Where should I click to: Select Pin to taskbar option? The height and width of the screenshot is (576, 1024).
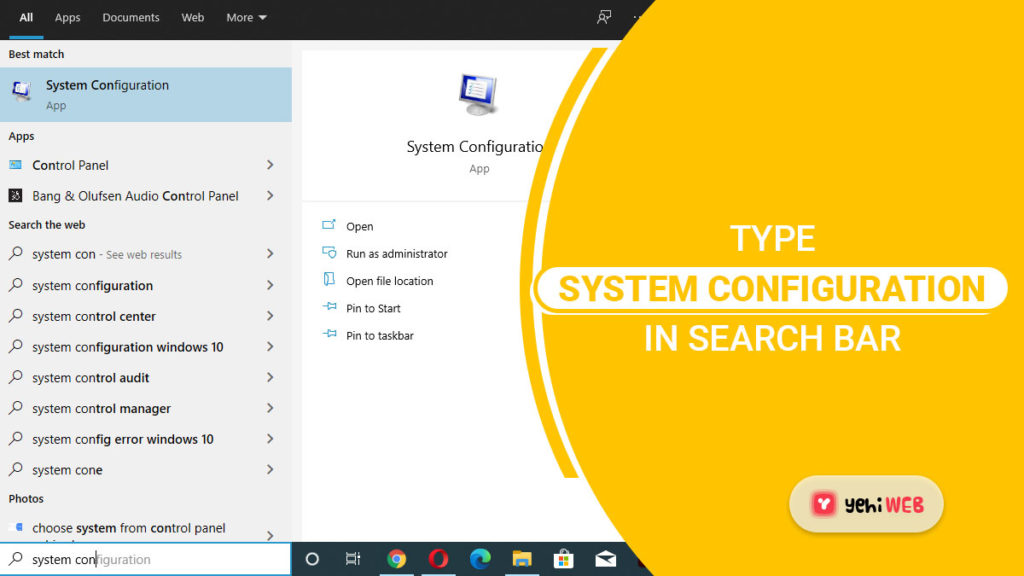pos(379,336)
